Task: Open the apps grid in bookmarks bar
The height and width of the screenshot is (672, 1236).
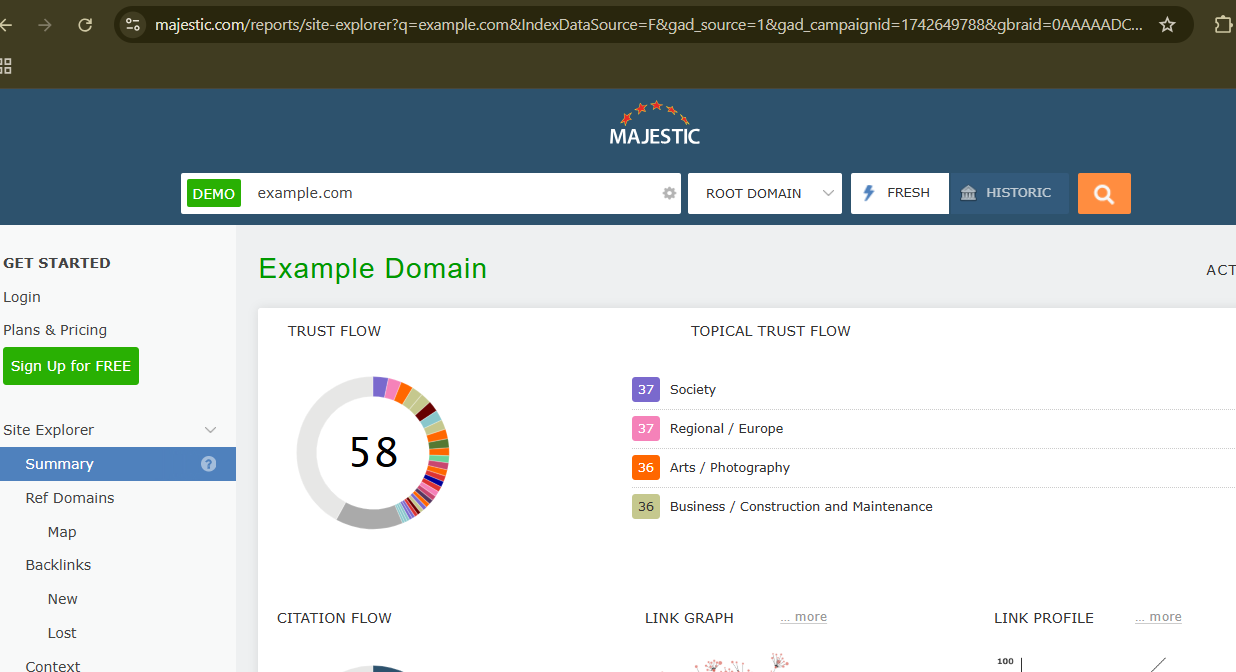Action: [6, 66]
